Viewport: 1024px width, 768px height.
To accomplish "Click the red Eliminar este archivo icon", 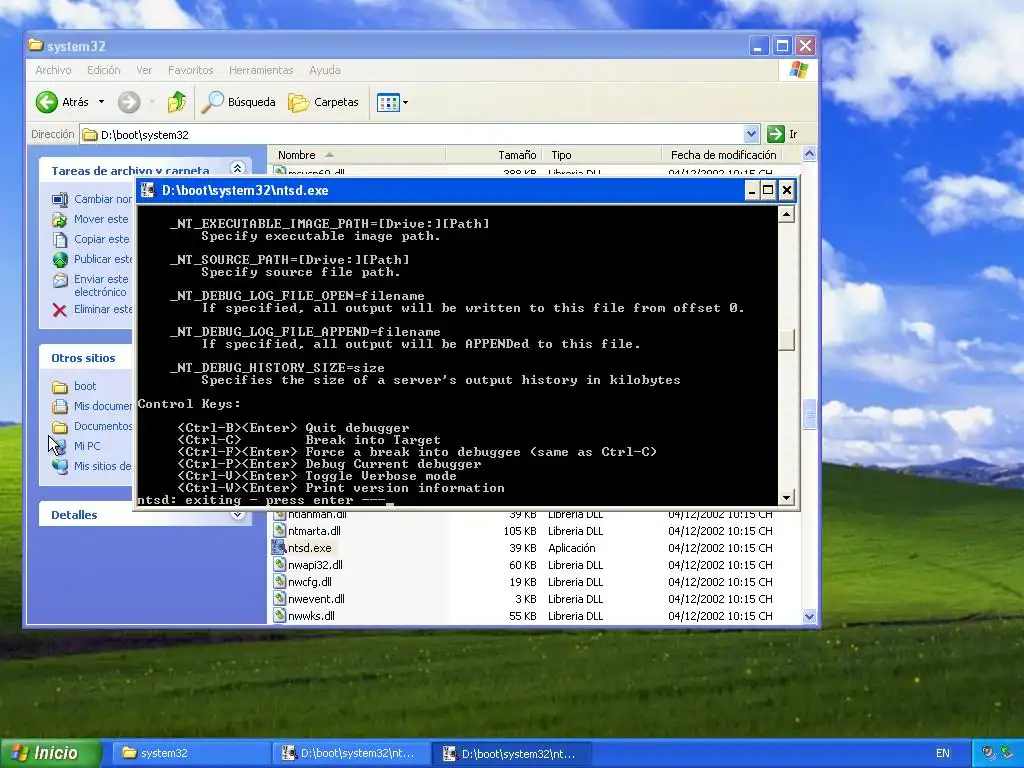I will (59, 310).
